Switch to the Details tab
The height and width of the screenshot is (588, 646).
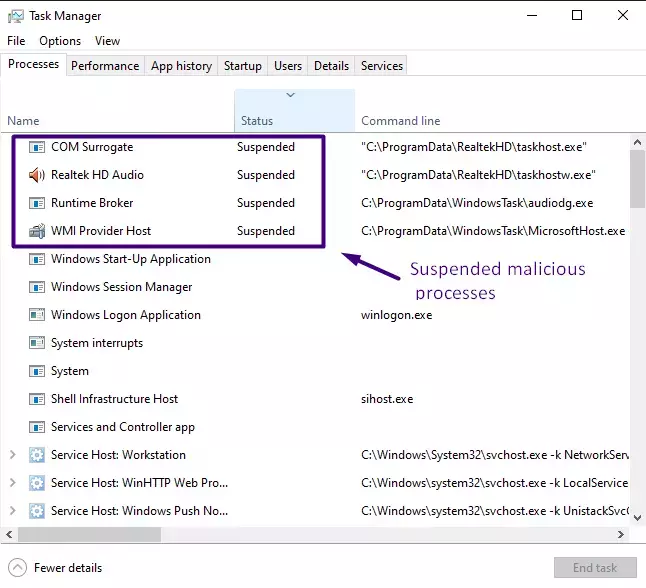click(331, 66)
